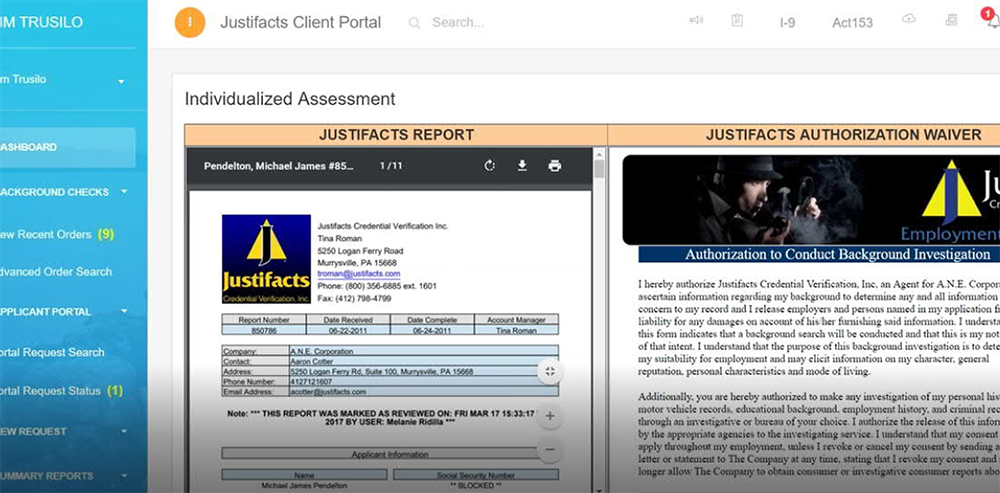
Task: Open the clipboard icon in top bar
Action: click(737, 21)
